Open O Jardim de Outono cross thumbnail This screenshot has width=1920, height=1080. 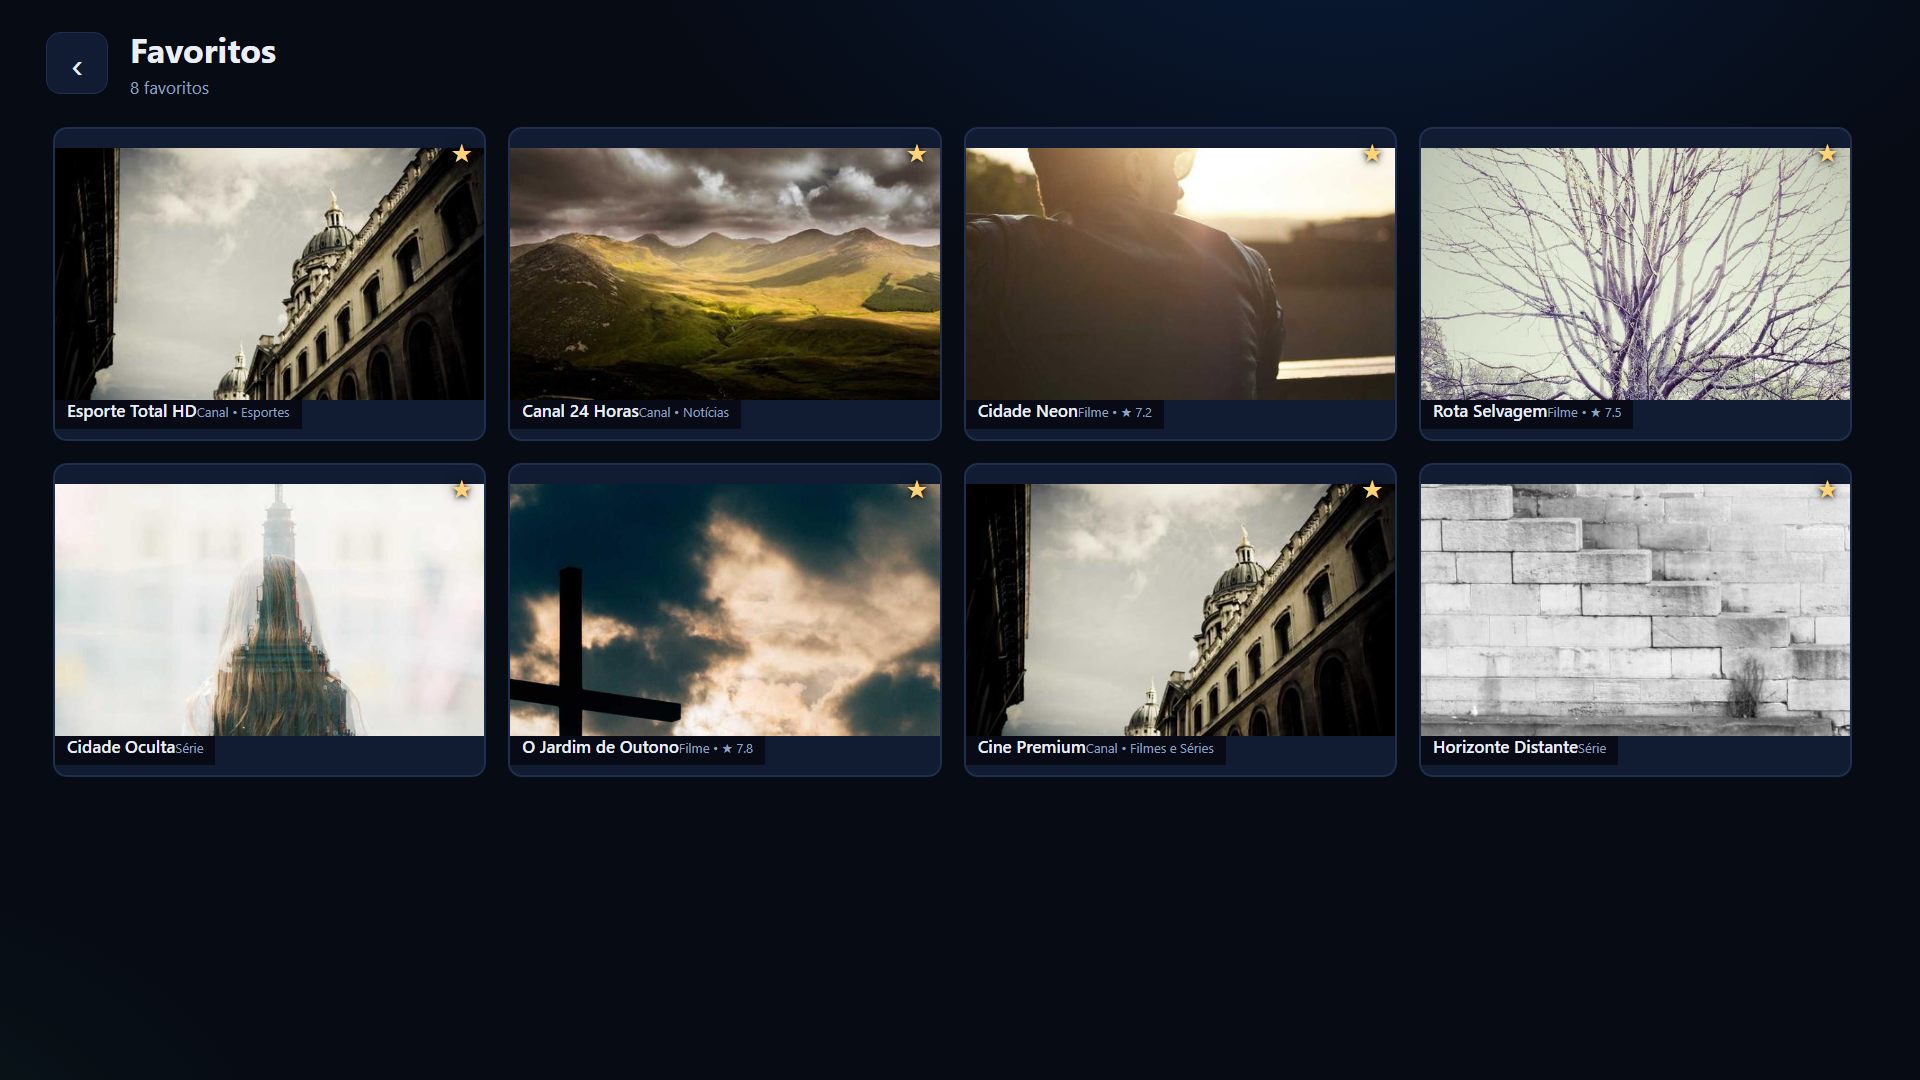coord(725,610)
